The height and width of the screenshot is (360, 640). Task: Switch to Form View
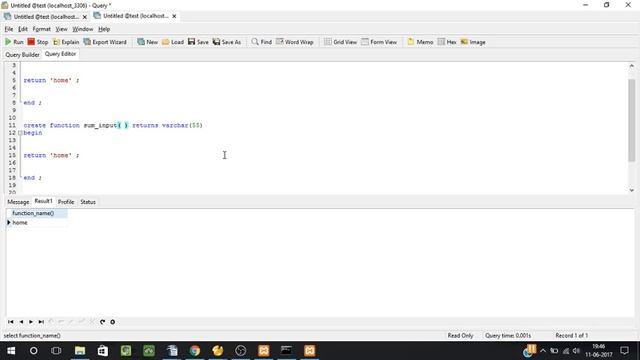pos(379,42)
